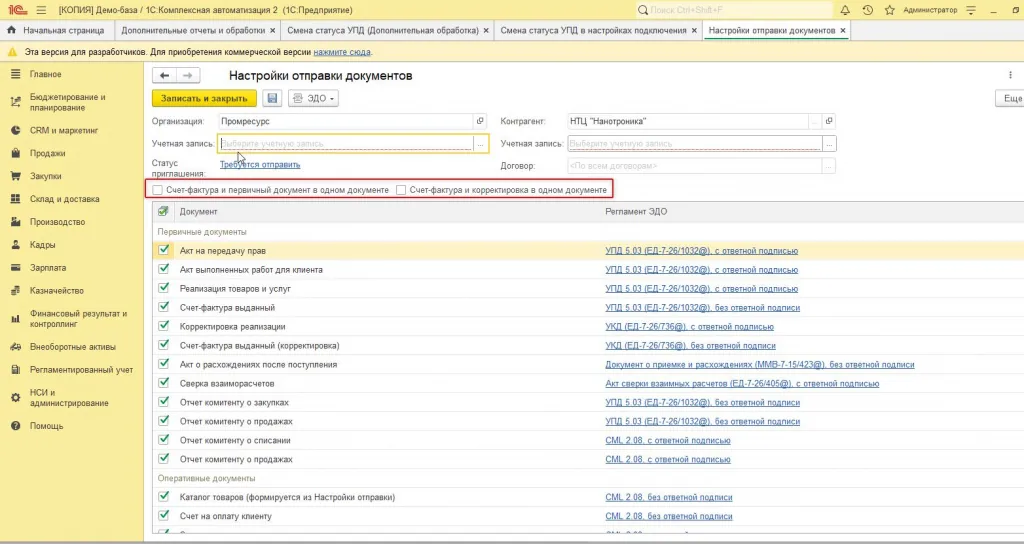
Task: Click the Продажи shopping bag icon
Action: [x=15, y=153]
